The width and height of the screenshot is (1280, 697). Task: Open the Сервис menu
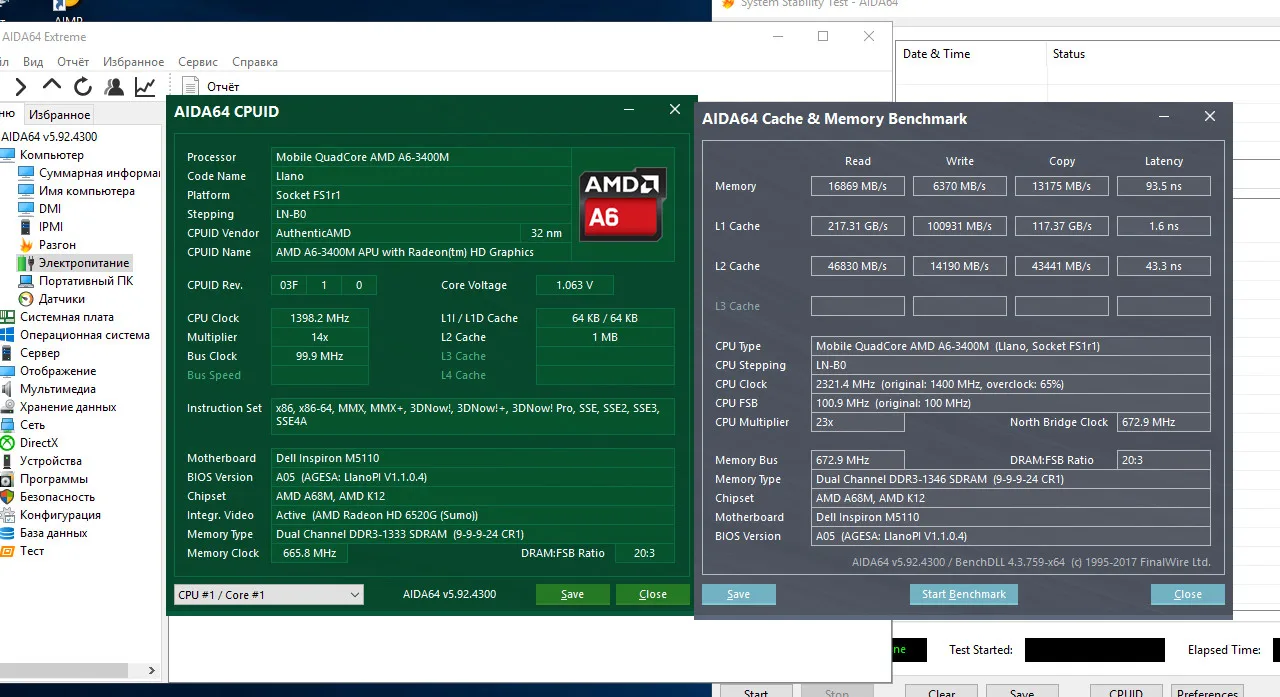198,62
